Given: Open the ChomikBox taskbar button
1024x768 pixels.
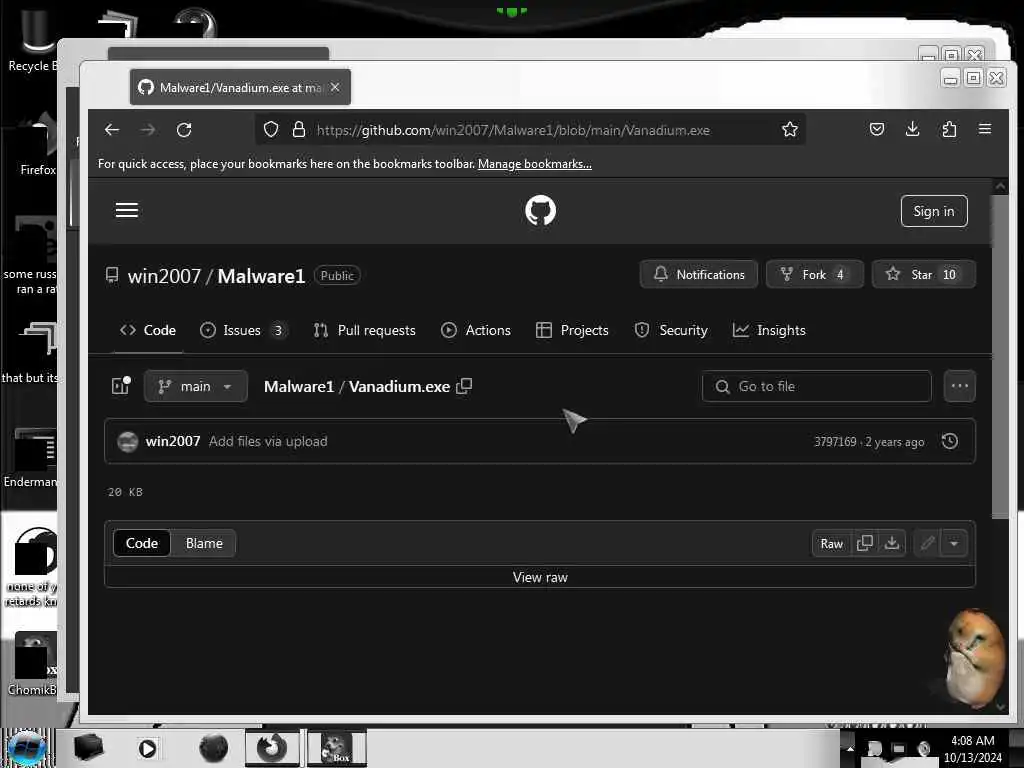Looking at the screenshot, I should click(x=337, y=748).
